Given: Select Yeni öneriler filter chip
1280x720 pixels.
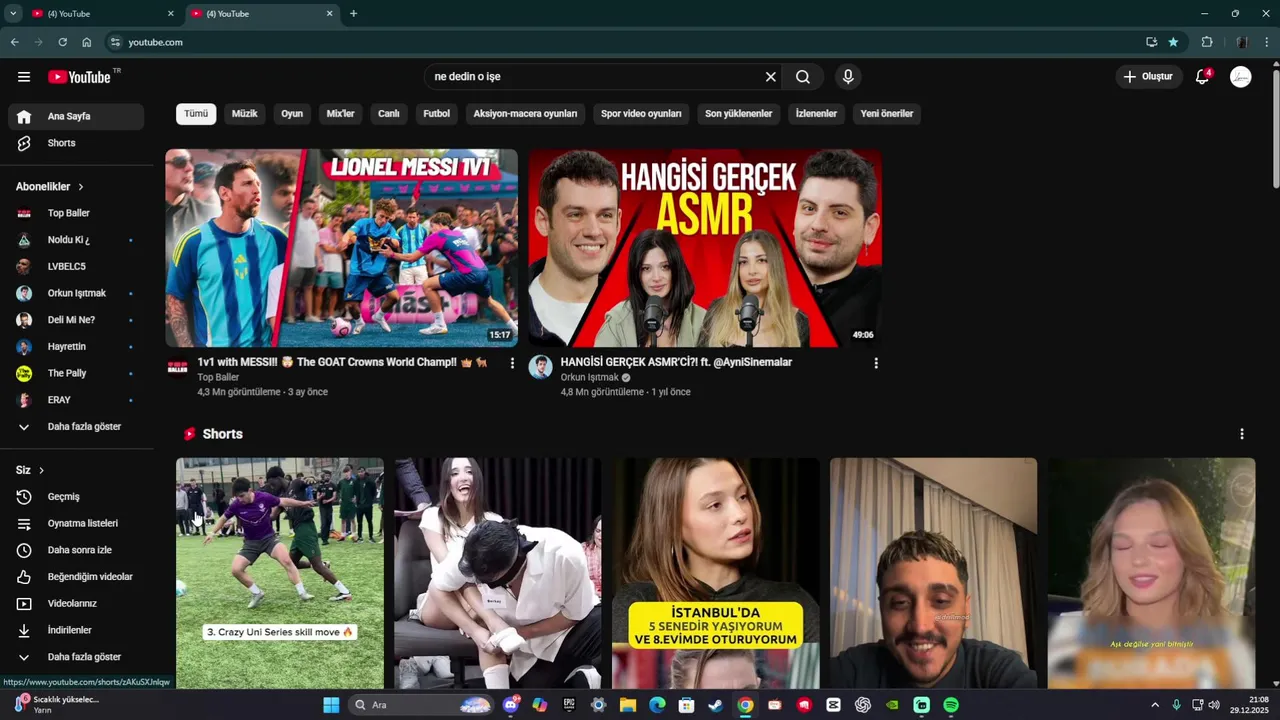Looking at the screenshot, I should click(x=887, y=114).
